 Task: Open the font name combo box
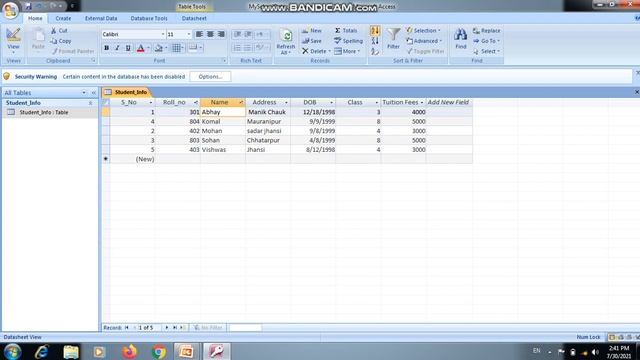coord(133,34)
